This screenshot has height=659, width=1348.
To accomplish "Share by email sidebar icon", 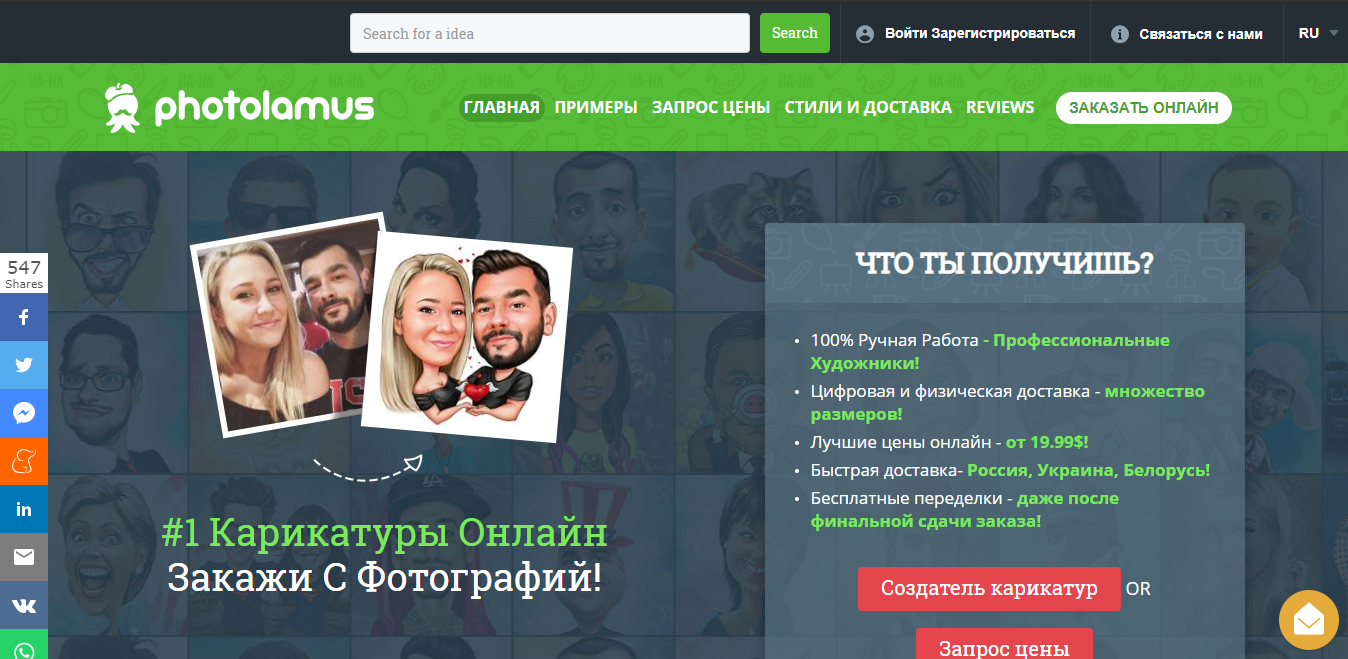I will coord(24,557).
